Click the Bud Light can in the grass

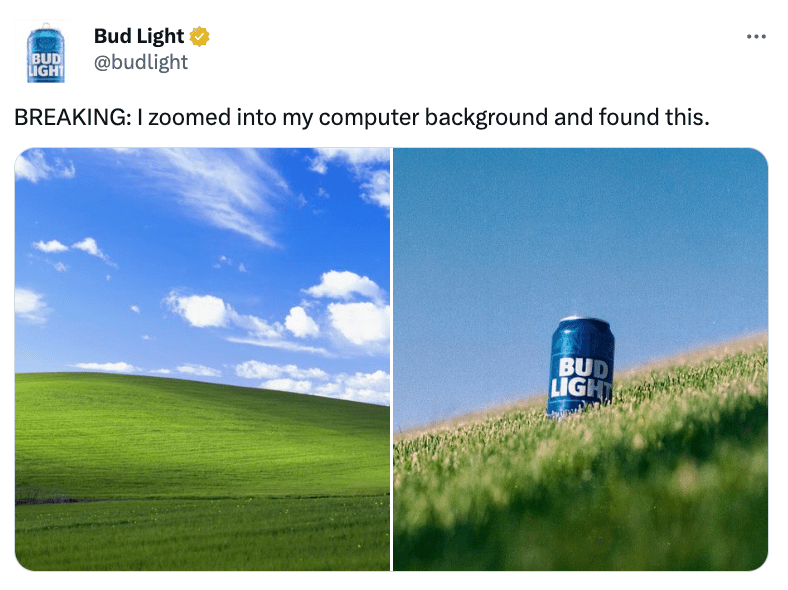point(581,366)
